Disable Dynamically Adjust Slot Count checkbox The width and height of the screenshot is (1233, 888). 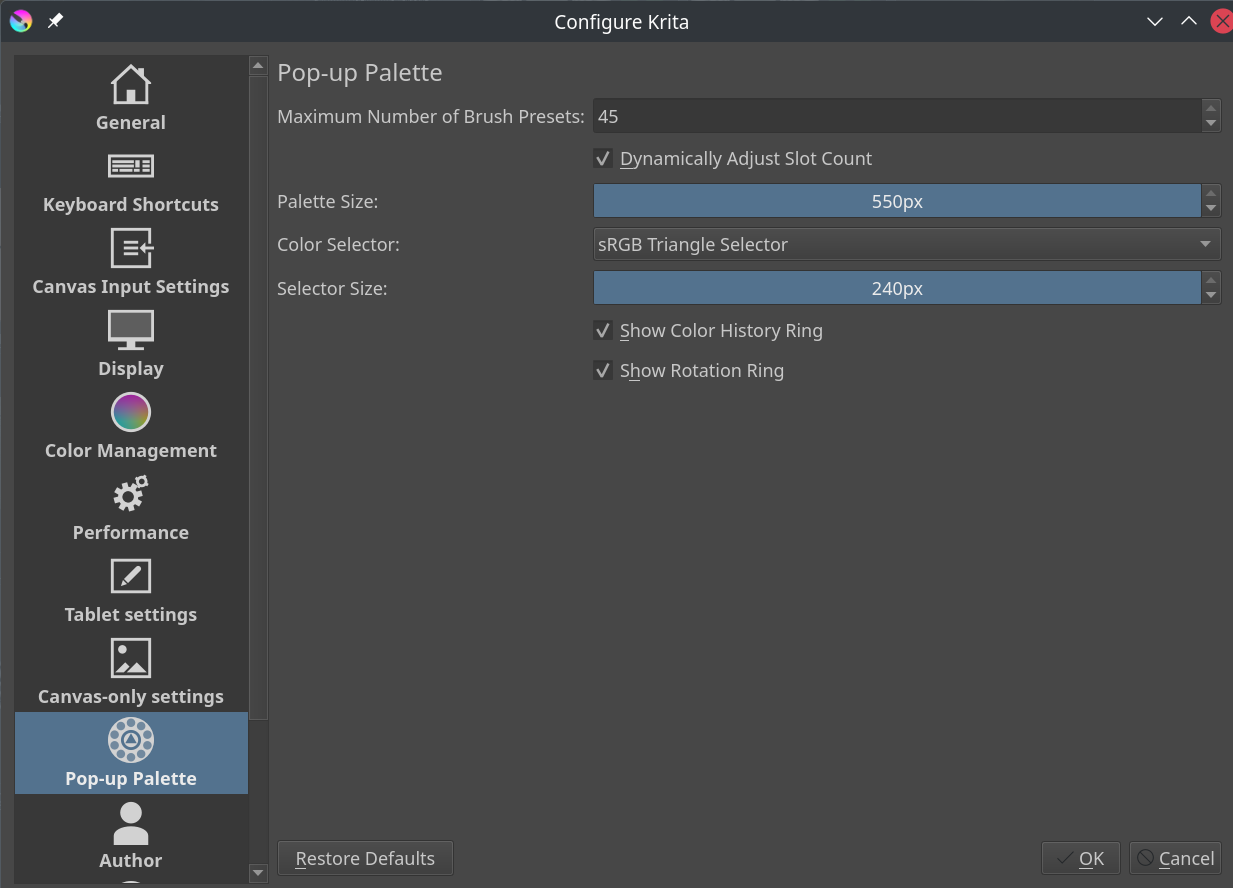(603, 159)
